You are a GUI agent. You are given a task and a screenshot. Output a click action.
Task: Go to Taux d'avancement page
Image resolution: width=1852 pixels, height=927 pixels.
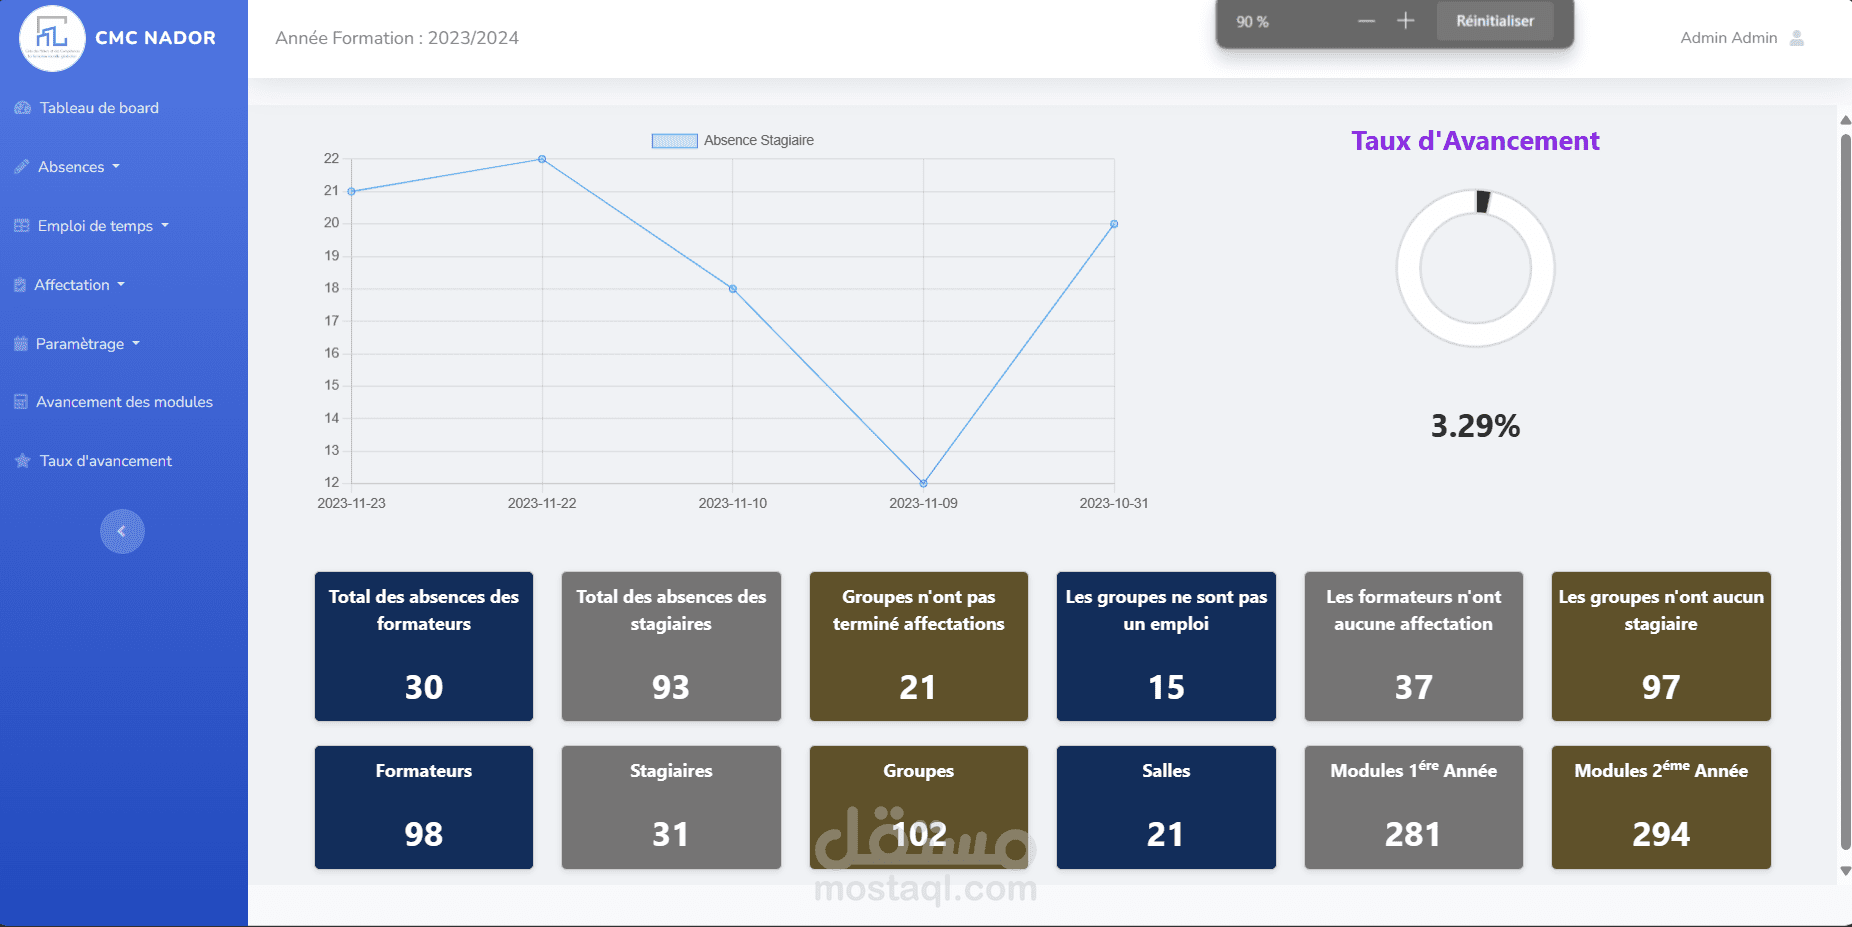106,461
